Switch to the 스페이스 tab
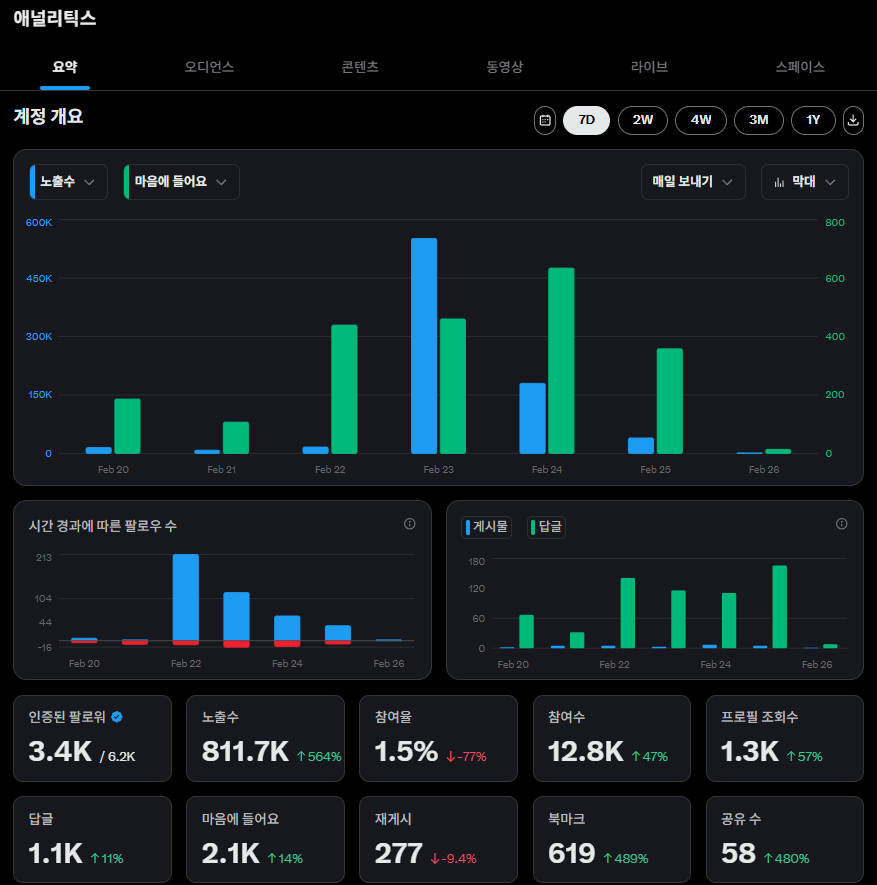Screen dimensions: 877x885 coord(800,67)
